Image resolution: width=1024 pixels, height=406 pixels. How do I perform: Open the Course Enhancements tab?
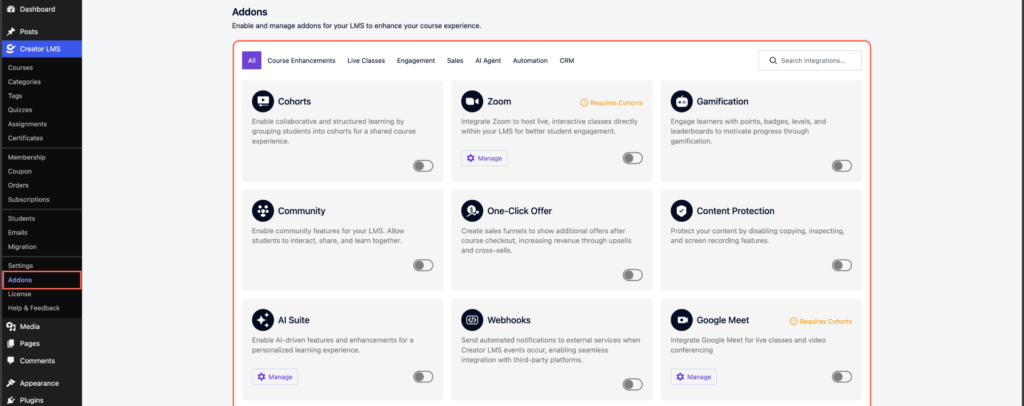[x=301, y=61]
